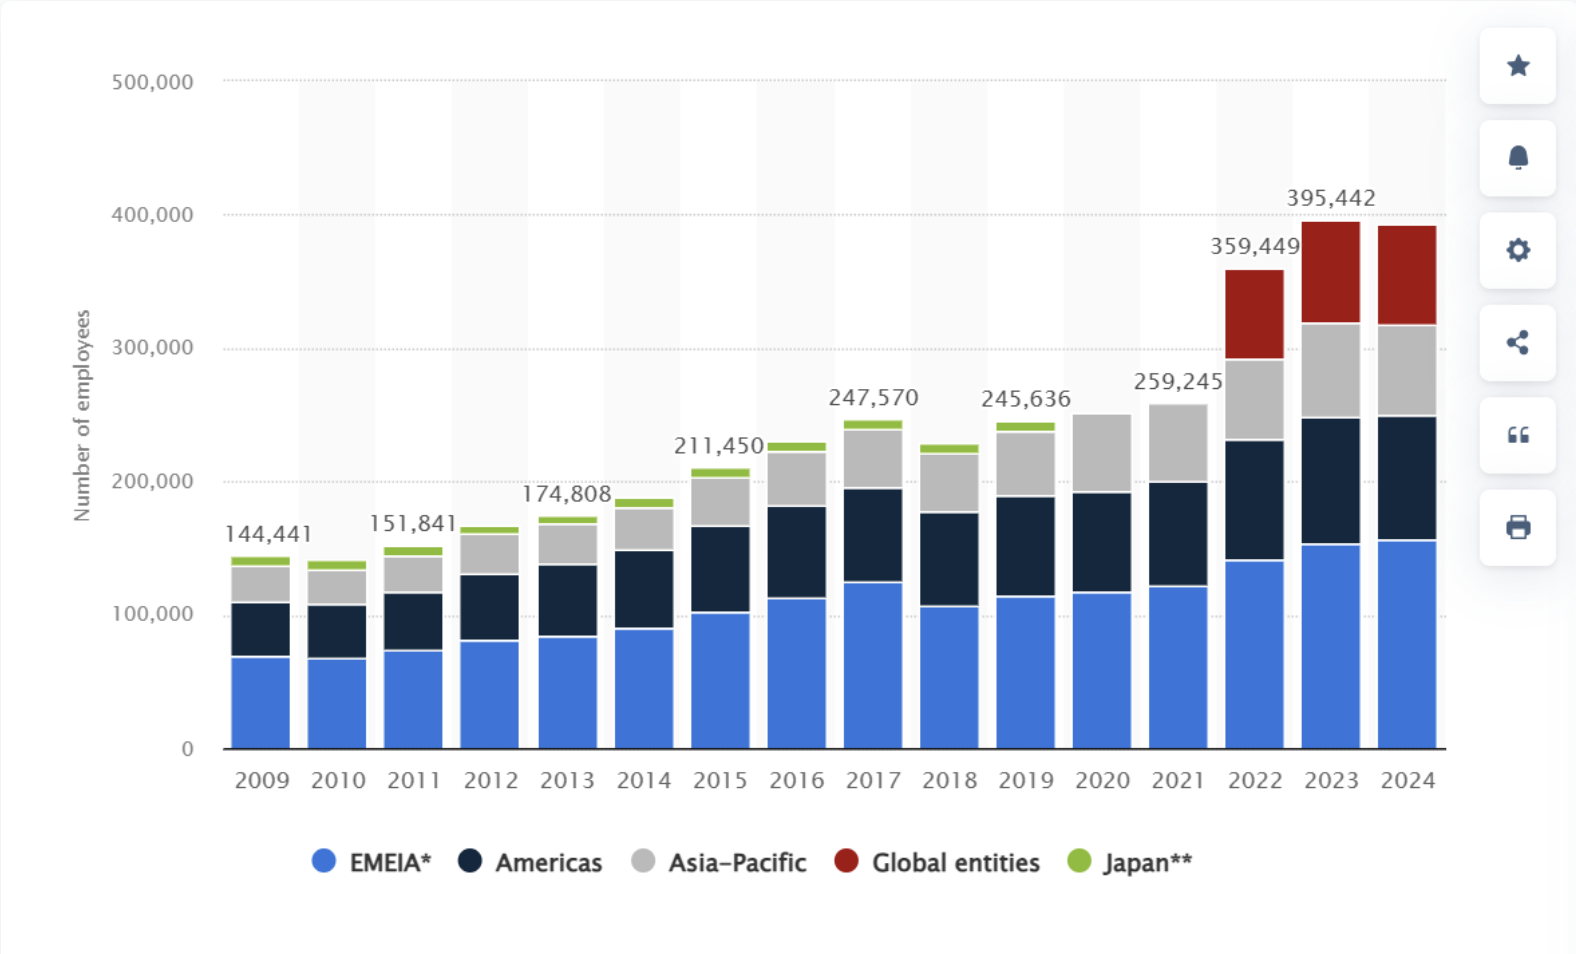Screen dimensions: 1576x954
Task: Click the red Global entities legend dot
Action: pyautogui.click(x=847, y=861)
